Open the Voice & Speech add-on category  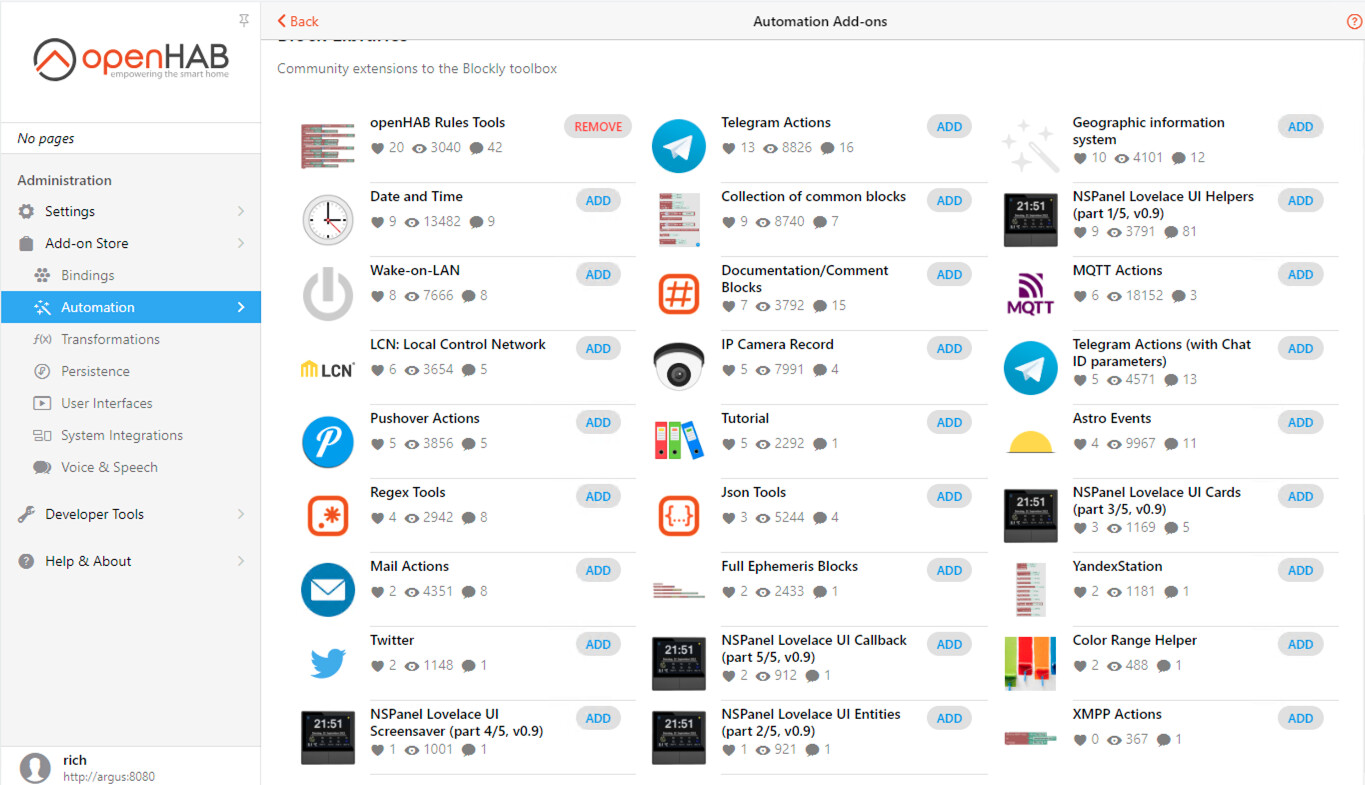pyautogui.click(x=130, y=468)
